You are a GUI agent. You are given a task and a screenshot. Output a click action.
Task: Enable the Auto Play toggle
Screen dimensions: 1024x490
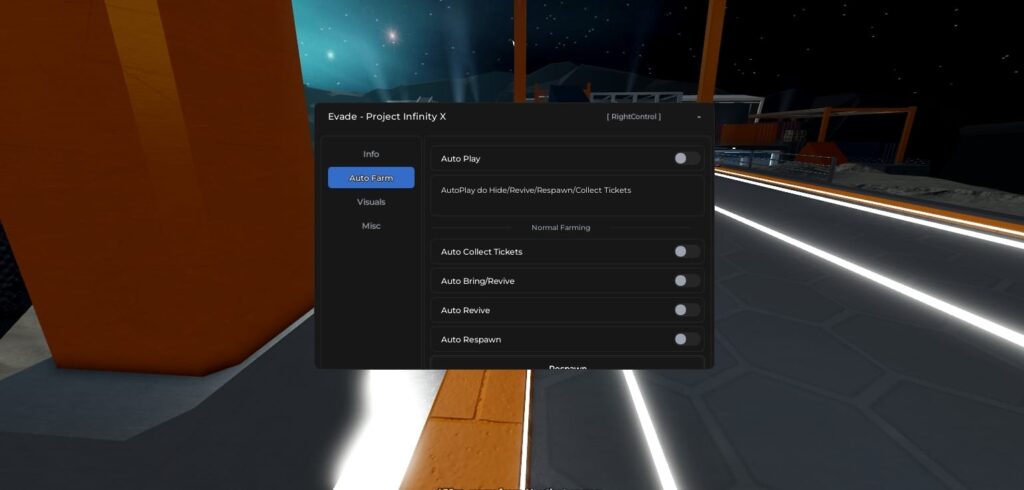click(x=687, y=158)
